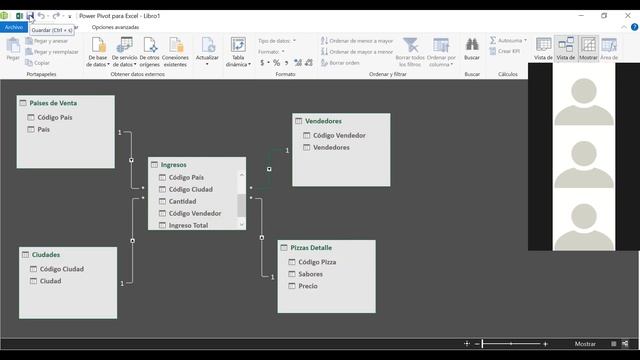Switch to Excel workbook icon
This screenshot has width=640, height=360.
point(19,16)
